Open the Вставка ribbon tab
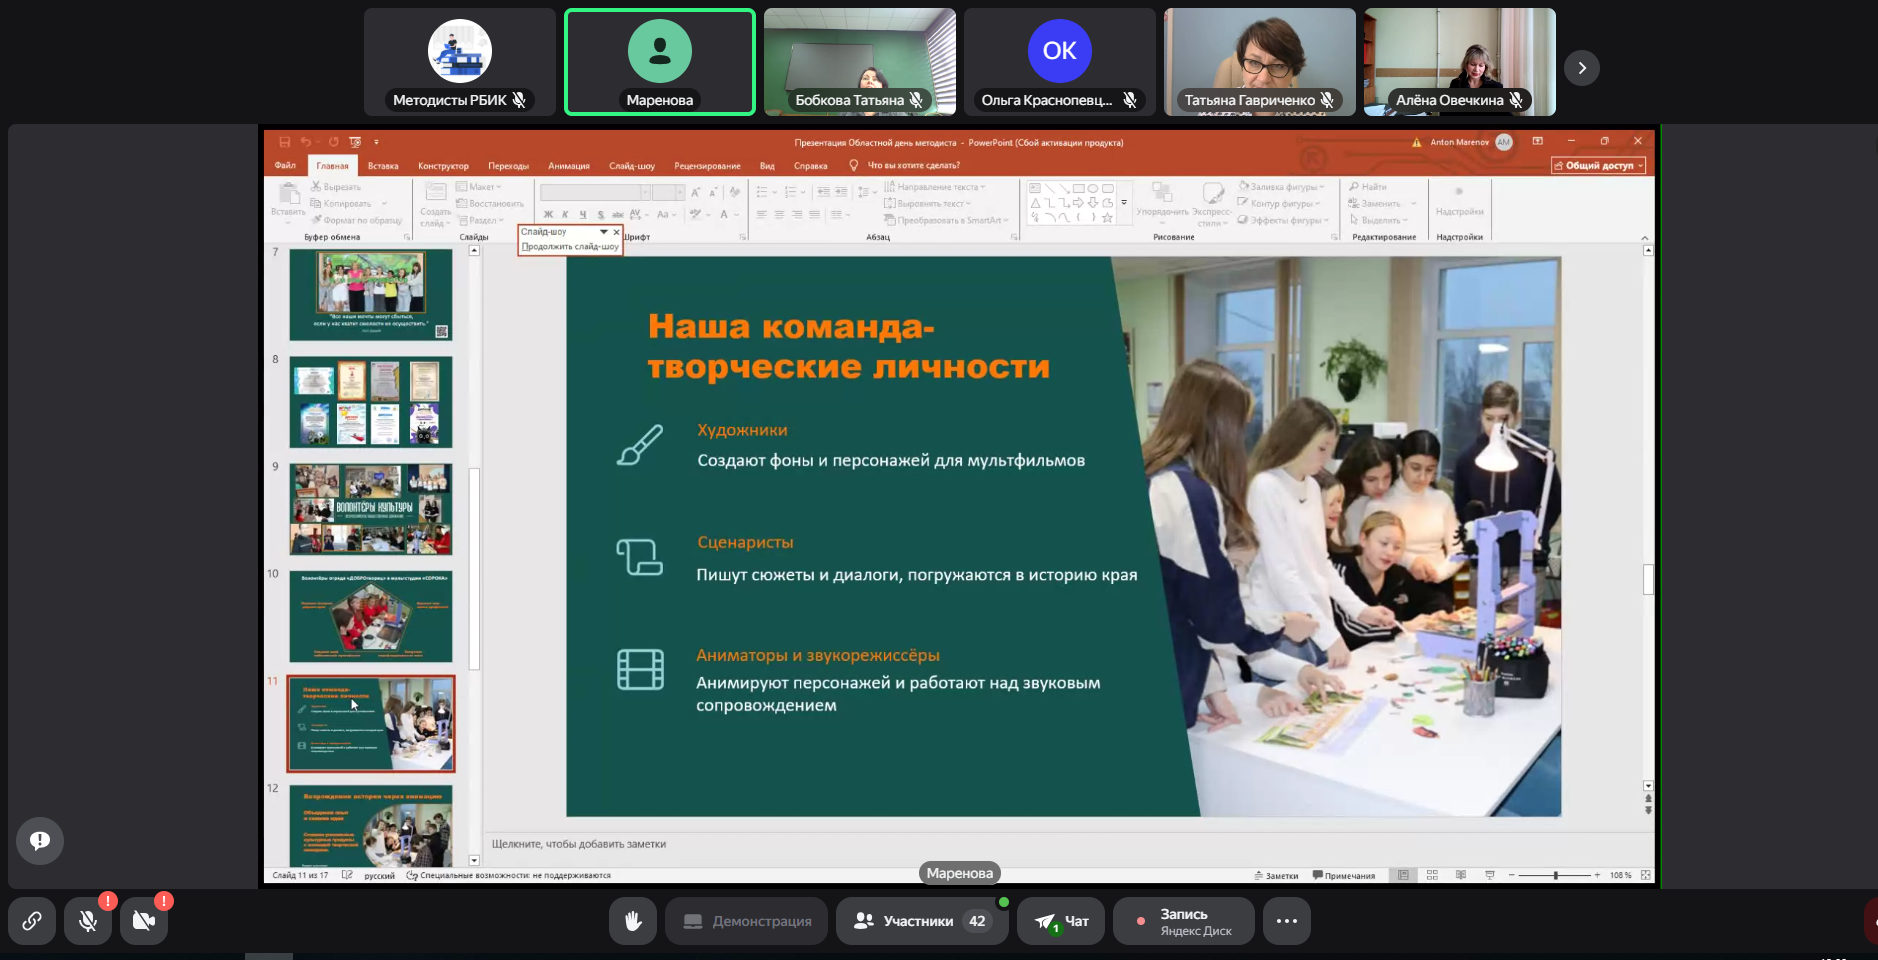Screen dimensions: 1878x960 point(383,166)
